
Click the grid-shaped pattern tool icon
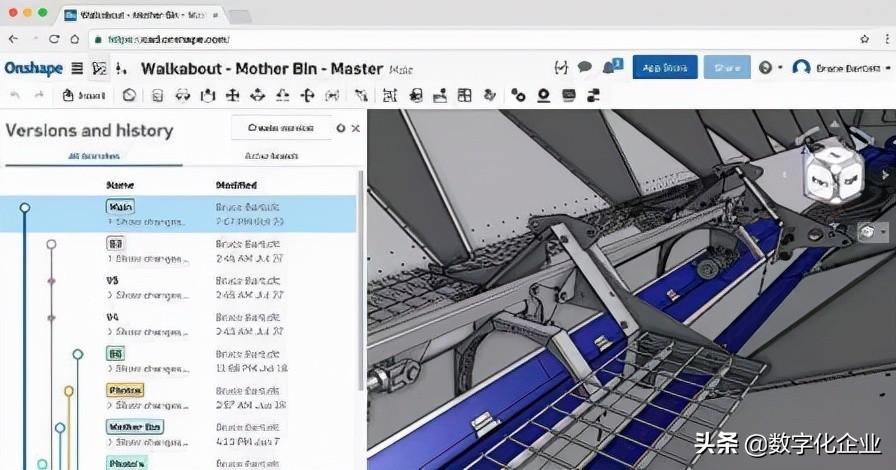[x=465, y=95]
